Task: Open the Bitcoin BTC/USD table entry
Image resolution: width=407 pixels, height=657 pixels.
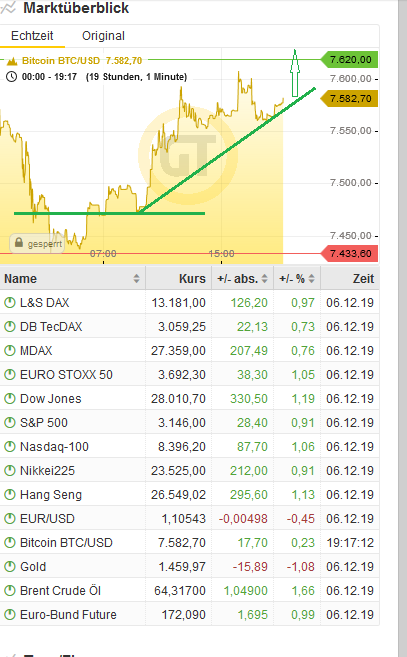Action: 66,543
